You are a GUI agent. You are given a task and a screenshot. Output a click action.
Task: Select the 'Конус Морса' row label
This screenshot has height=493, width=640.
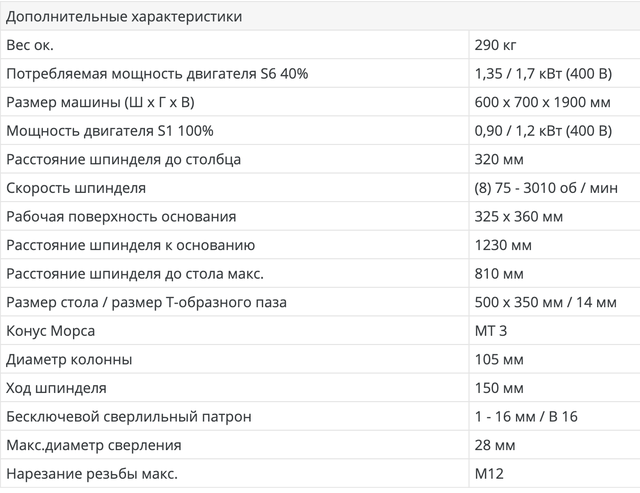[52, 331]
